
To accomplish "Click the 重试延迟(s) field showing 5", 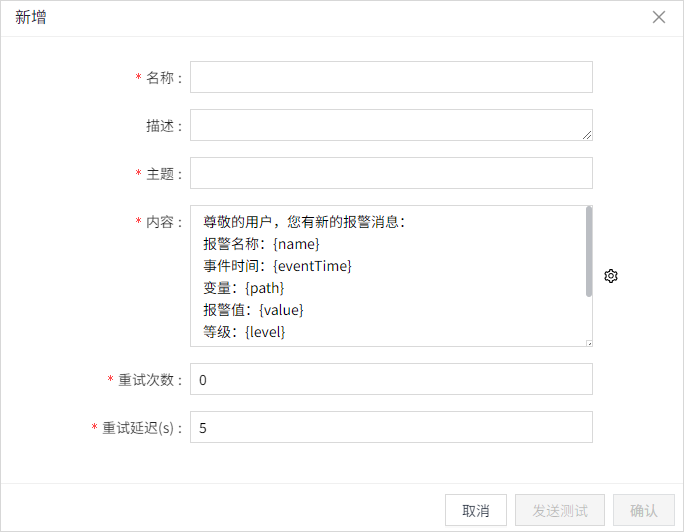I will point(391,427).
